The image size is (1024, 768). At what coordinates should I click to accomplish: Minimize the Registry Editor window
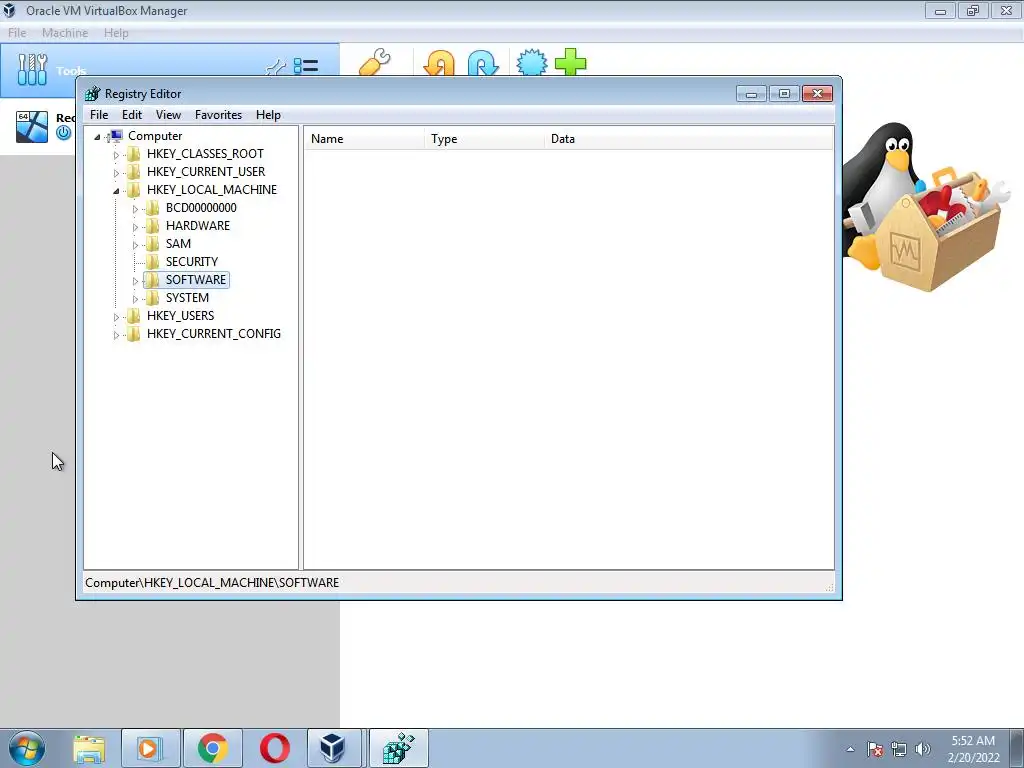click(751, 94)
